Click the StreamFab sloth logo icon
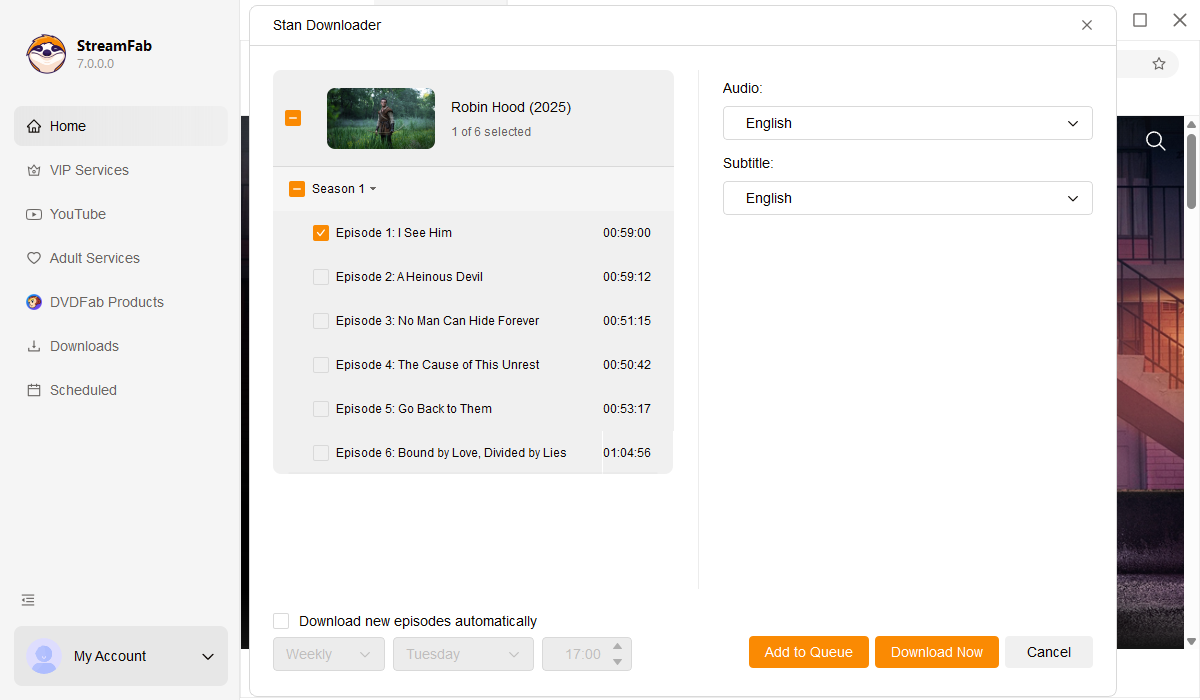The width and height of the screenshot is (1200, 700). pos(46,54)
